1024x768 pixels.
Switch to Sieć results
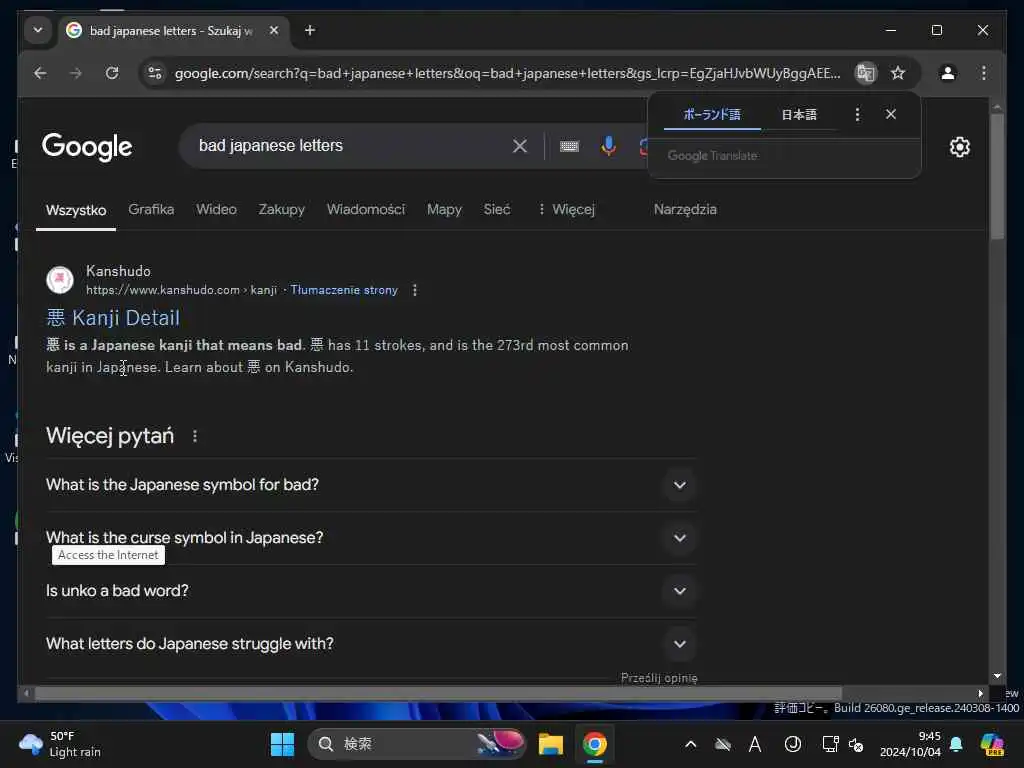coord(497,209)
